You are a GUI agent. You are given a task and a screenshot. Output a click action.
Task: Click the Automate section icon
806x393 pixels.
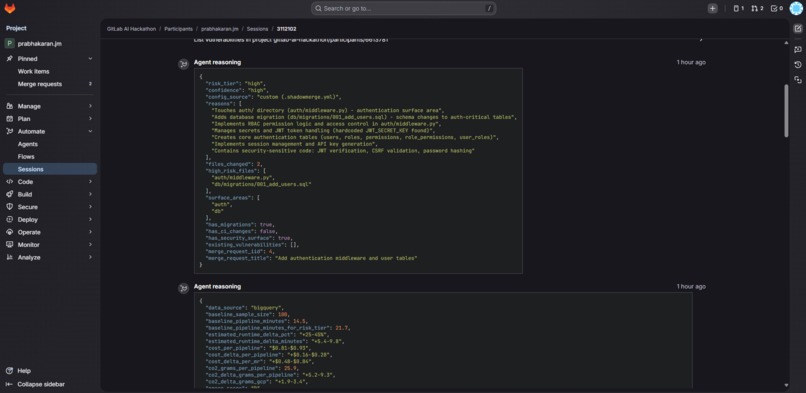(9, 132)
